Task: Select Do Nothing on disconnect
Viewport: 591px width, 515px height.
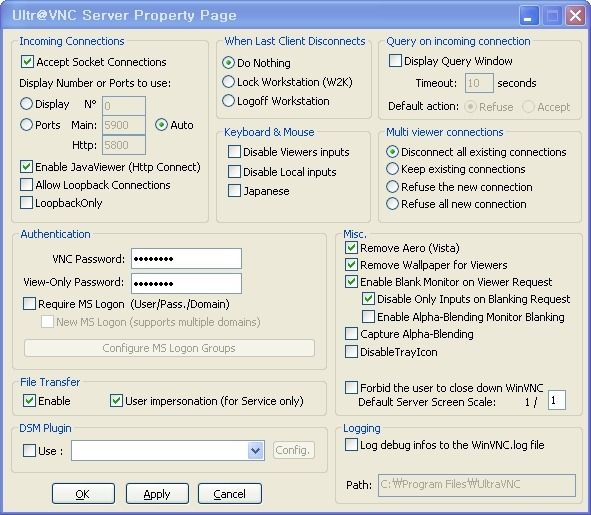Action: pyautogui.click(x=228, y=63)
